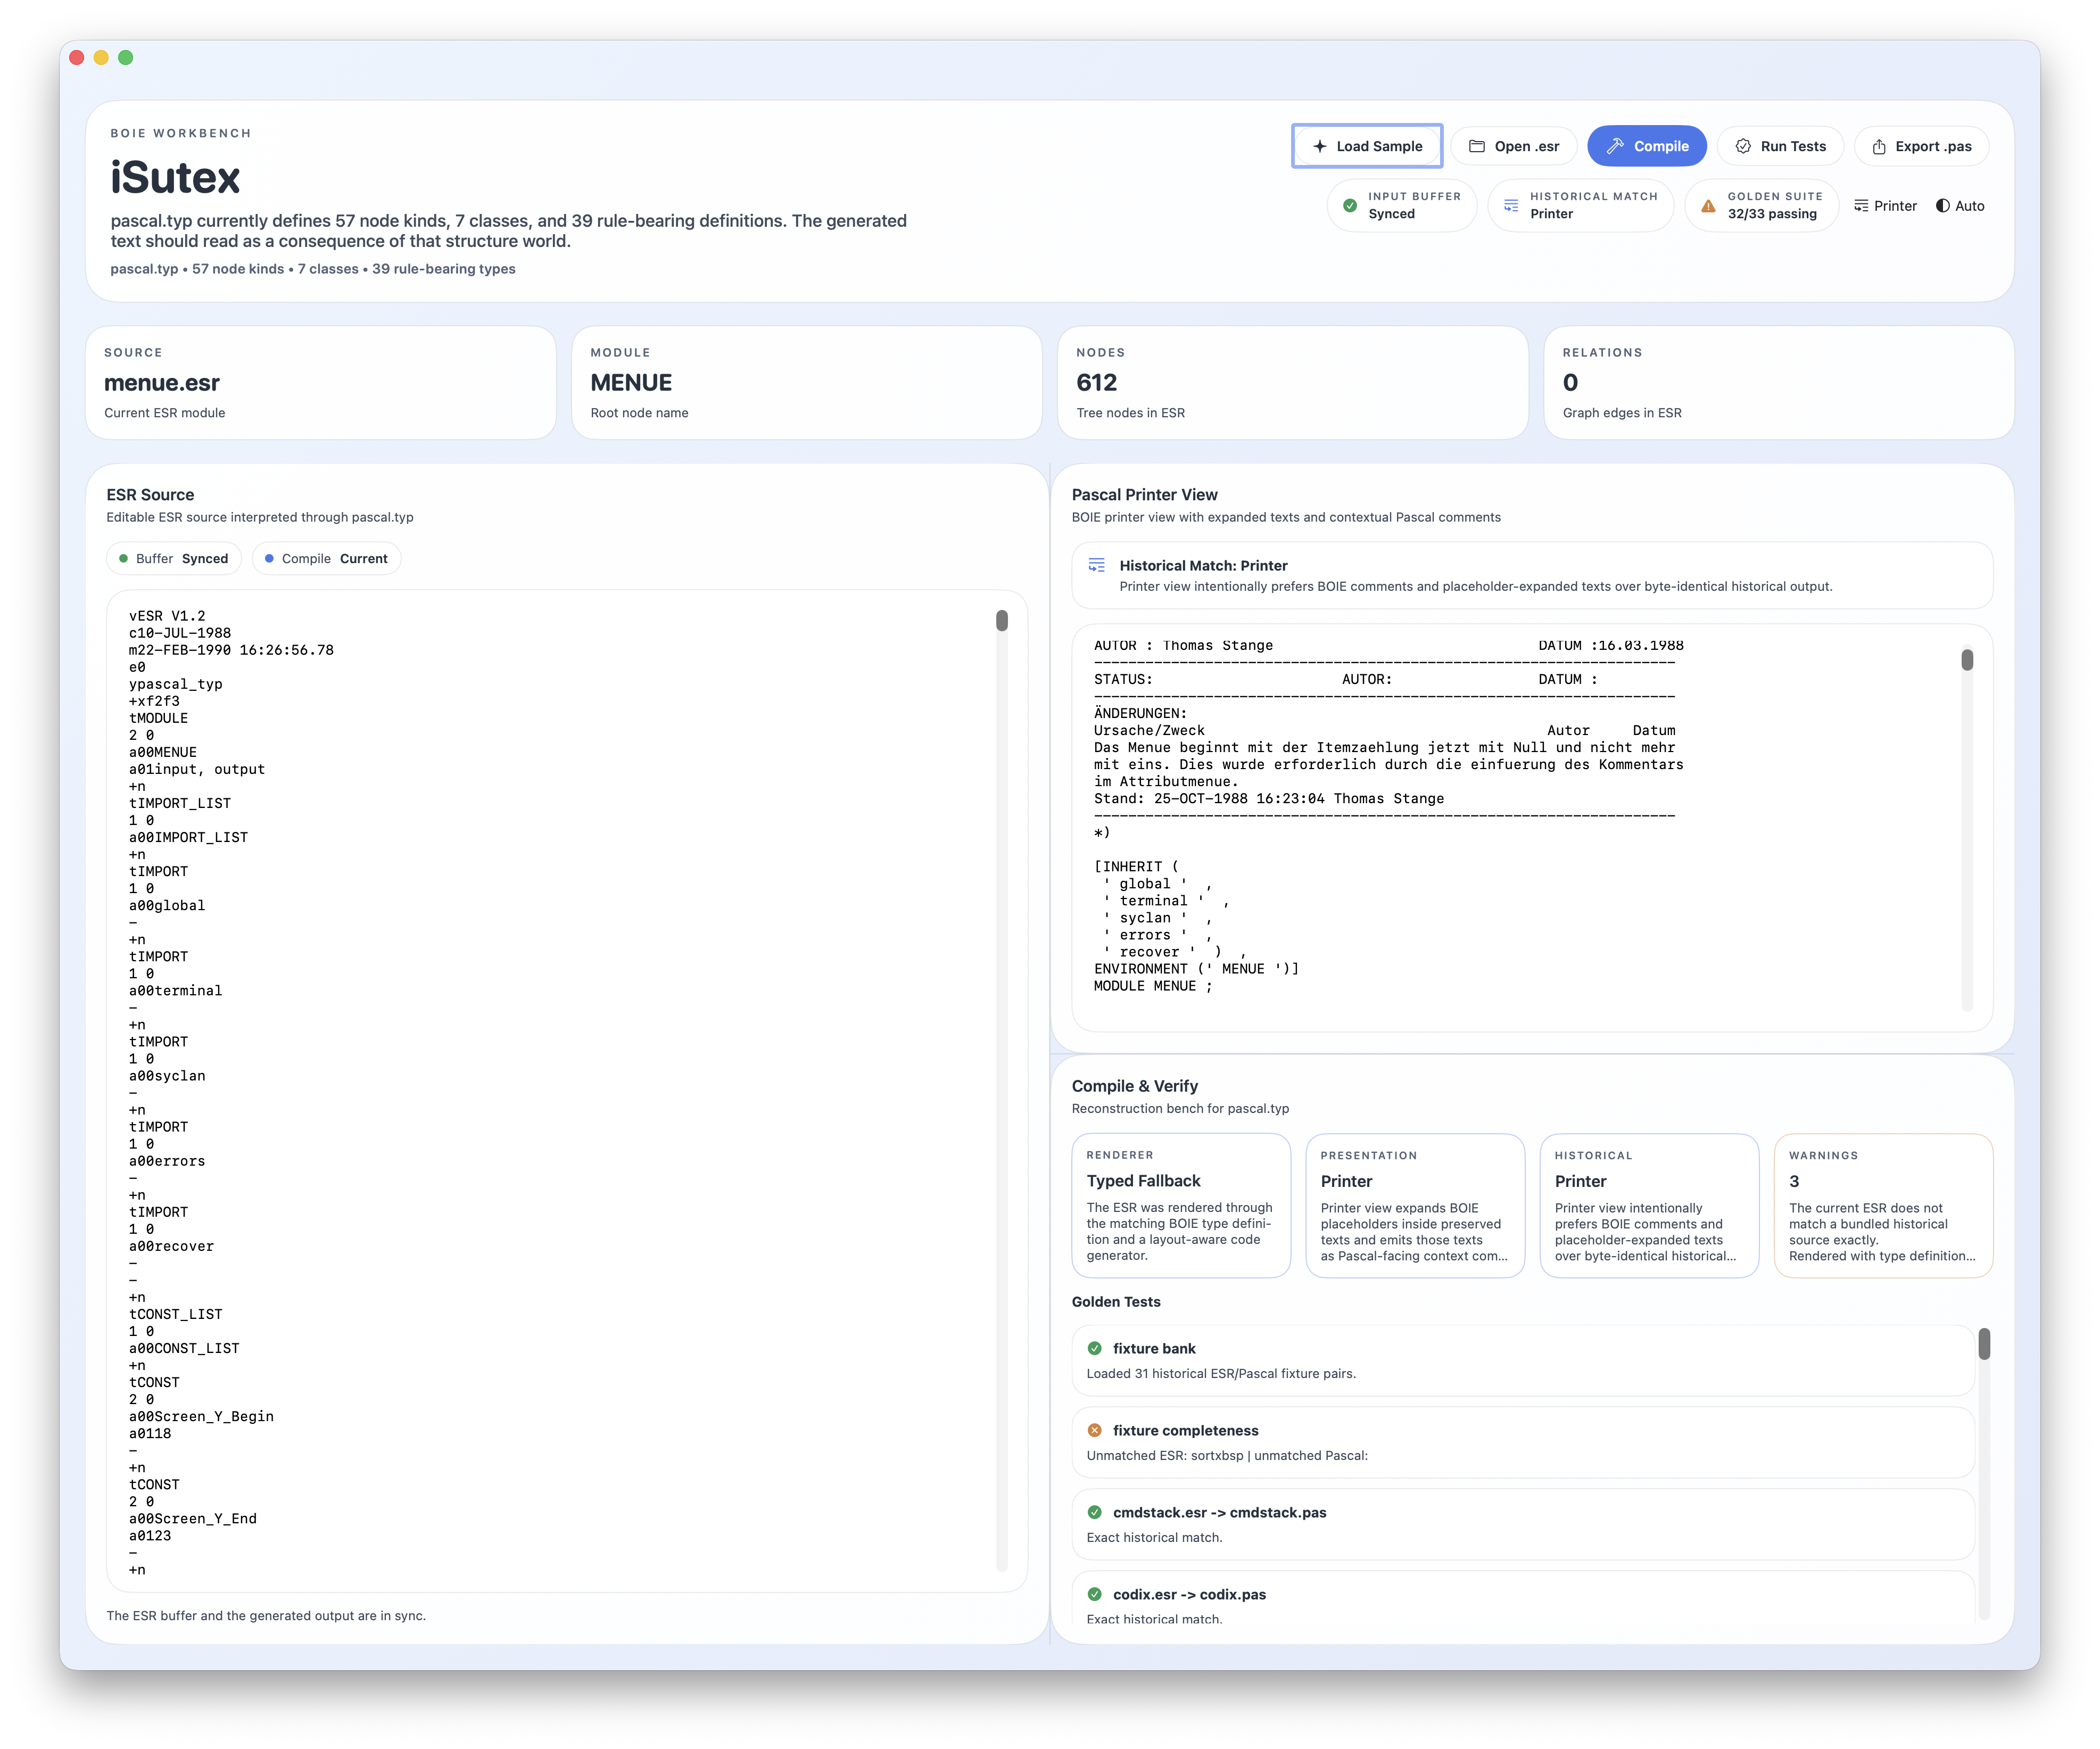This screenshot has height=1749, width=2100.
Task: Click the folder icon on Open .esr
Action: [x=1476, y=146]
